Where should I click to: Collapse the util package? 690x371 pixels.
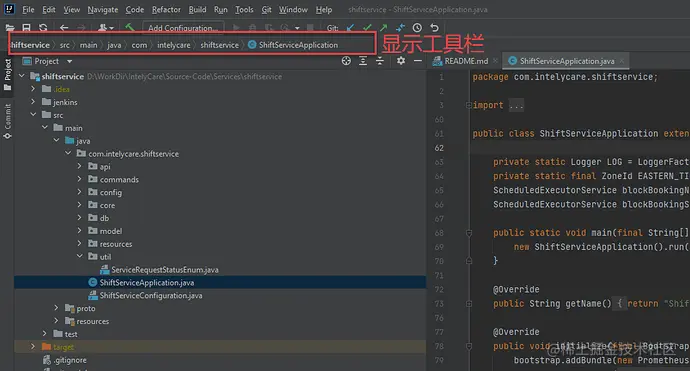80,256
